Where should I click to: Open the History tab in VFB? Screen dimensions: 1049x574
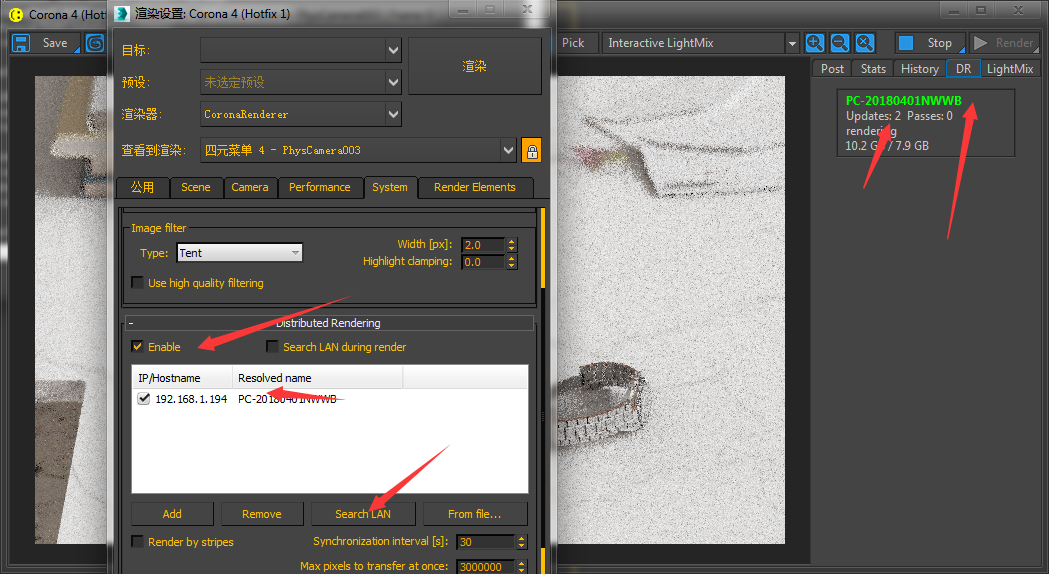[x=920, y=69]
